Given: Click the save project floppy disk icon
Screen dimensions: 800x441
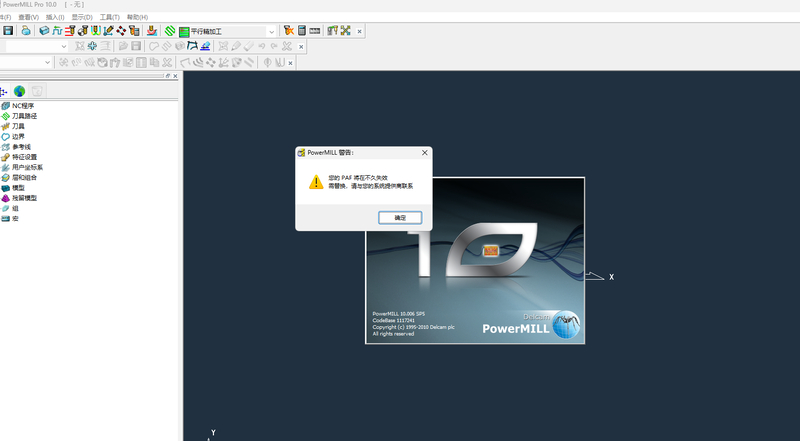Looking at the screenshot, I should (x=8, y=31).
